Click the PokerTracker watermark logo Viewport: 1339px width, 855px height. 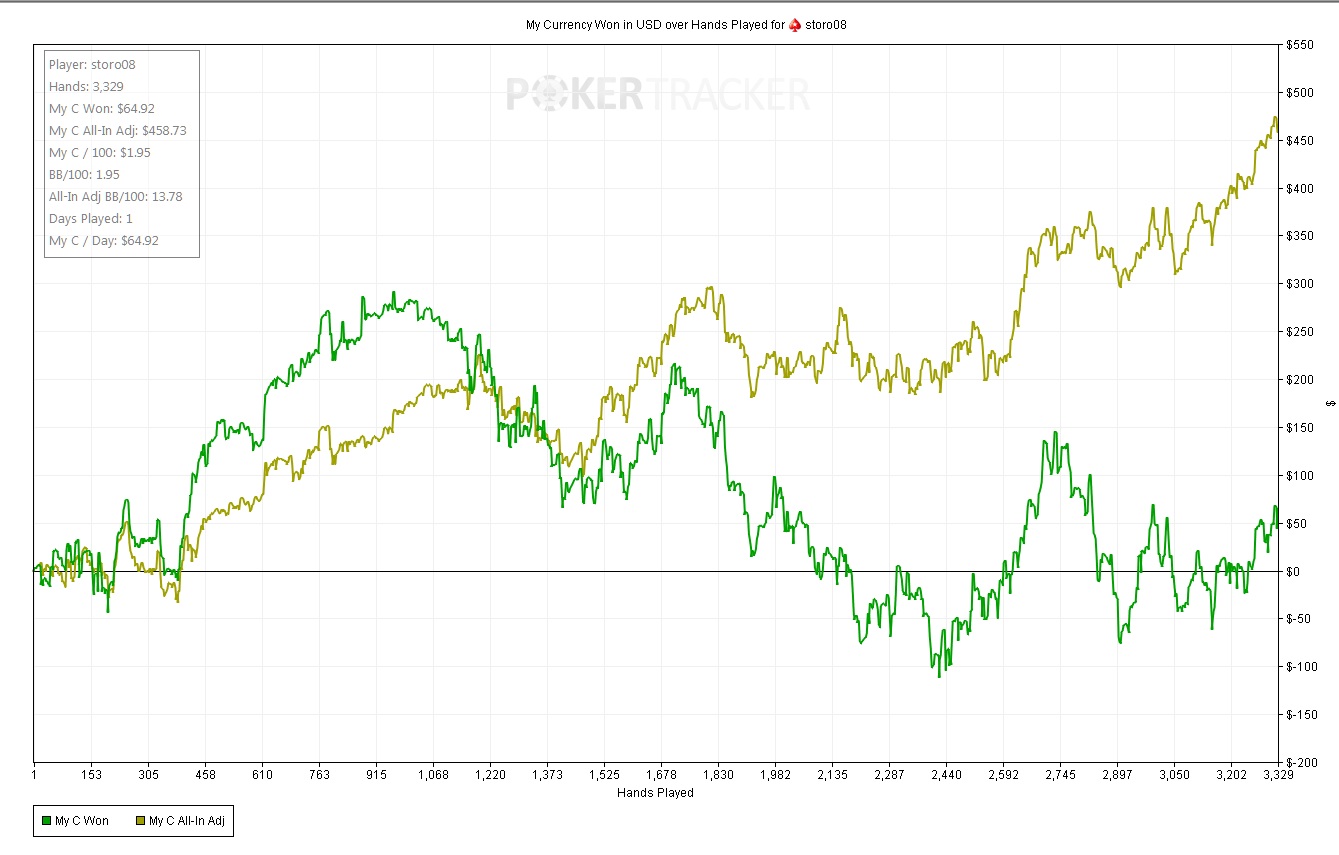pos(657,94)
